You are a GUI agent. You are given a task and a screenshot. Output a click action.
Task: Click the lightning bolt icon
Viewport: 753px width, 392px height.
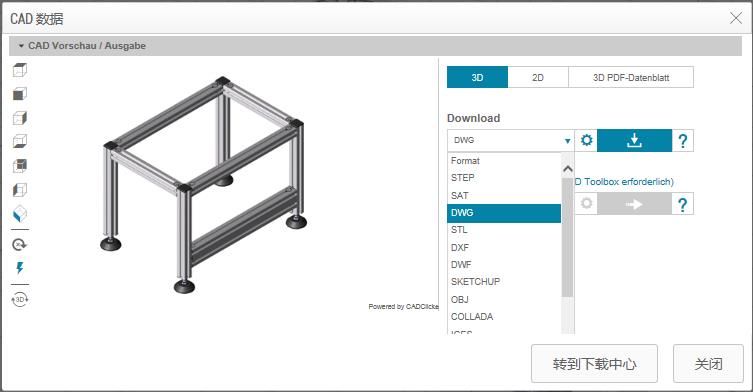click(20, 268)
